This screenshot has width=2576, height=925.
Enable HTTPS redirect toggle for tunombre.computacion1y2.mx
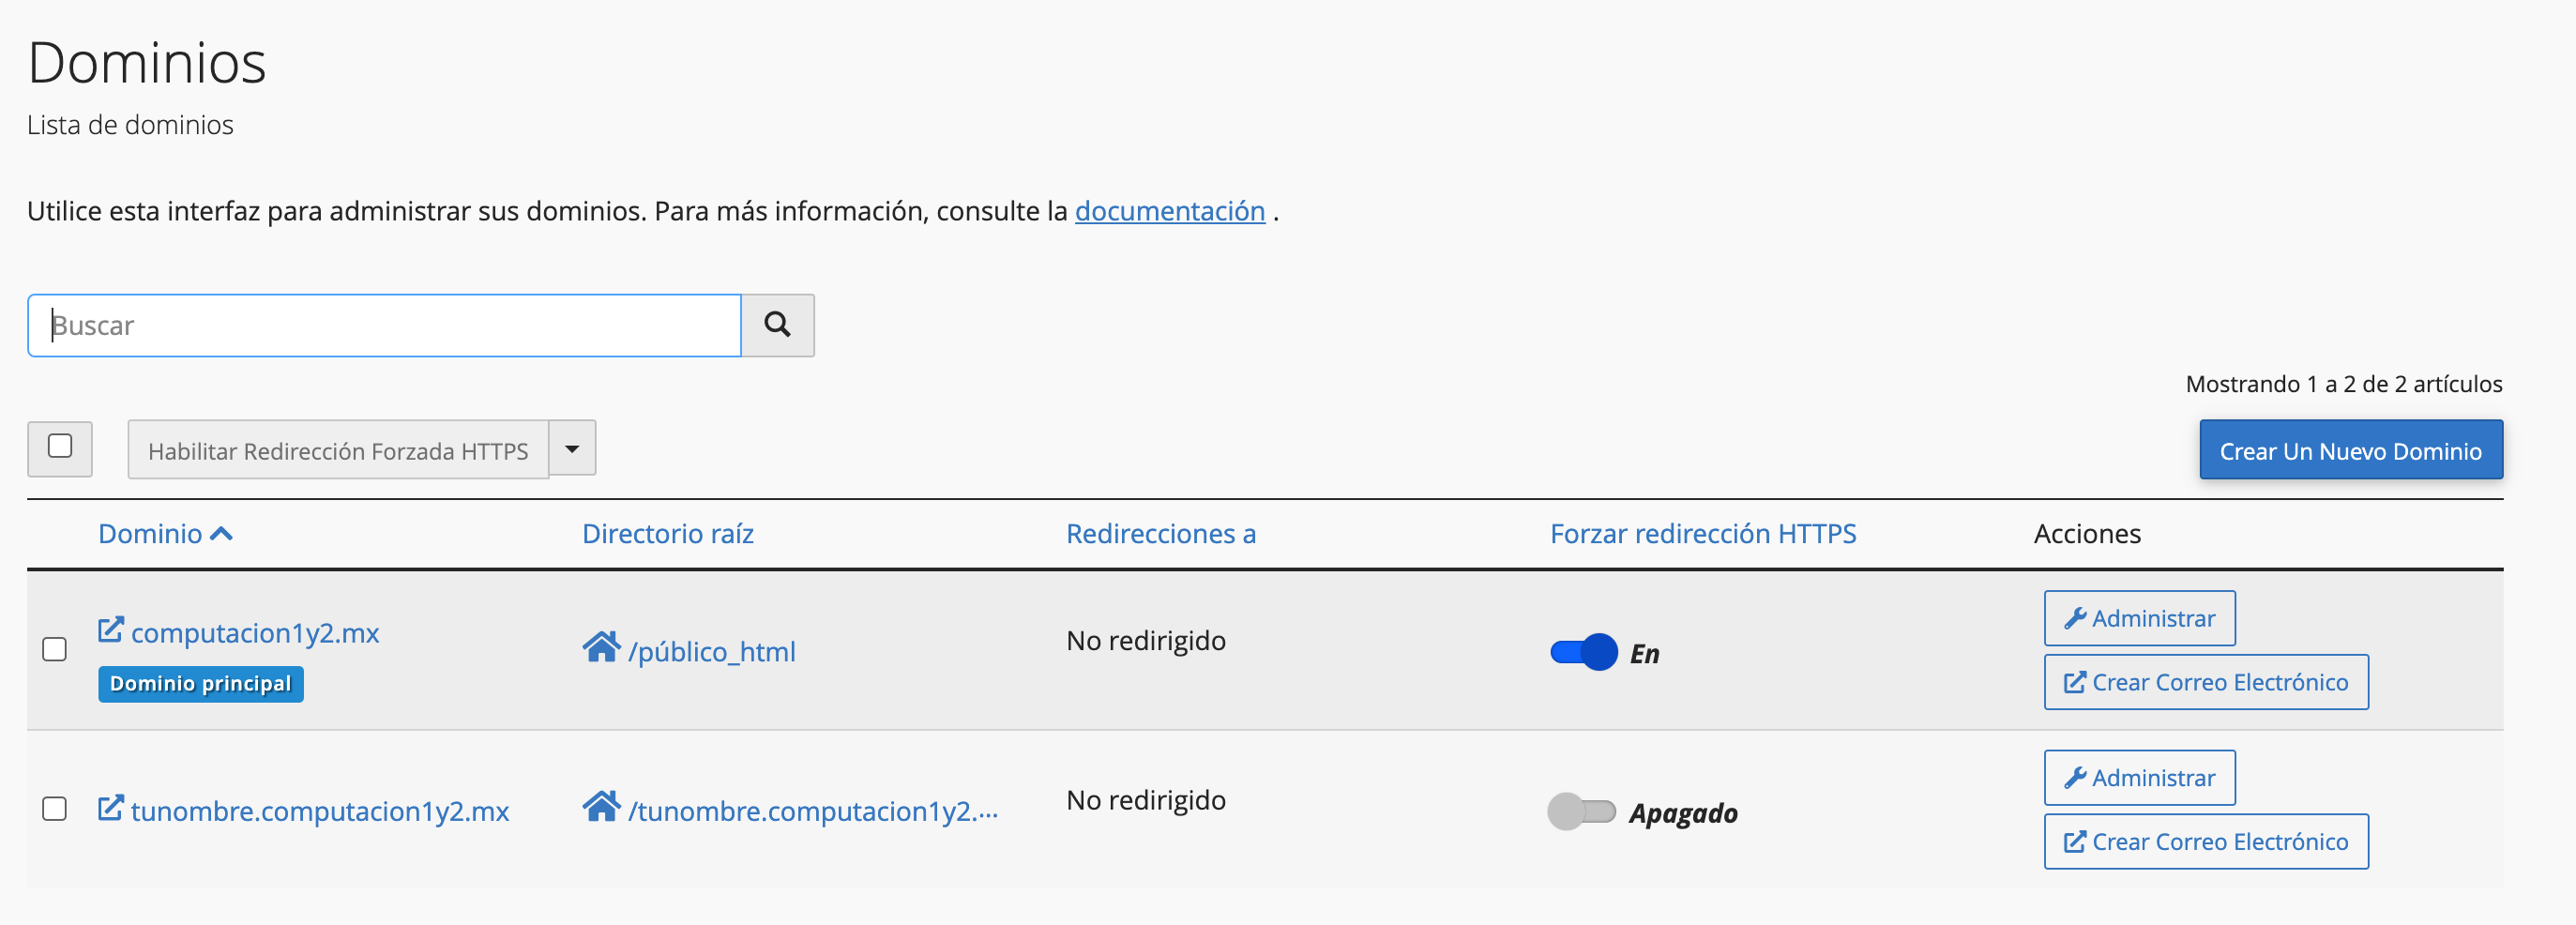click(x=1581, y=812)
